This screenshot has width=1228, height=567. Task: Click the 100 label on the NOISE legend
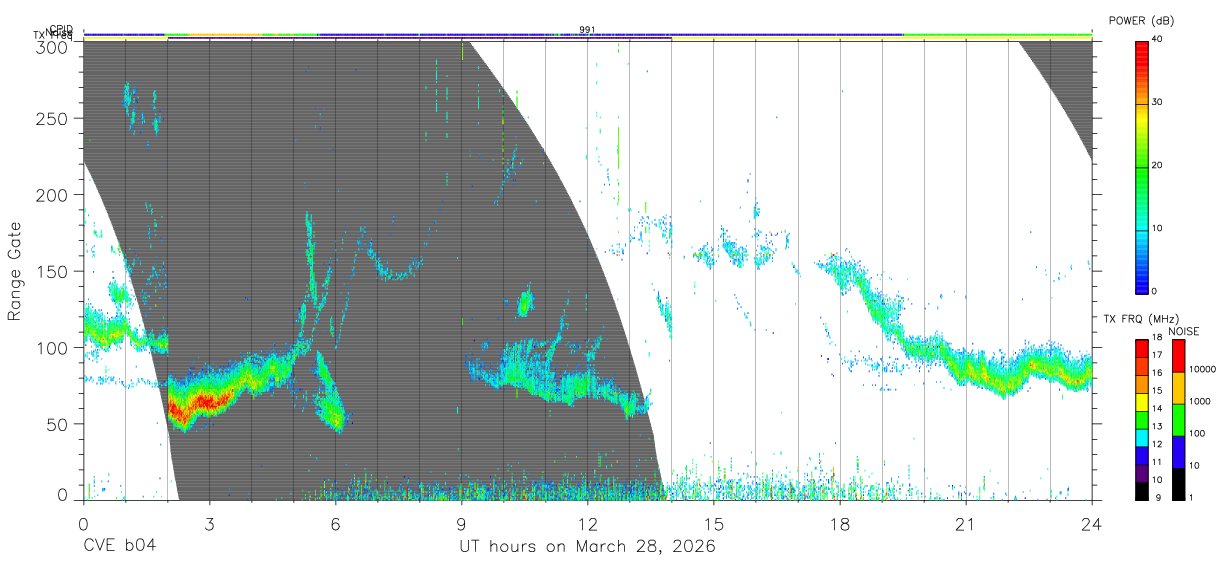point(1196,433)
